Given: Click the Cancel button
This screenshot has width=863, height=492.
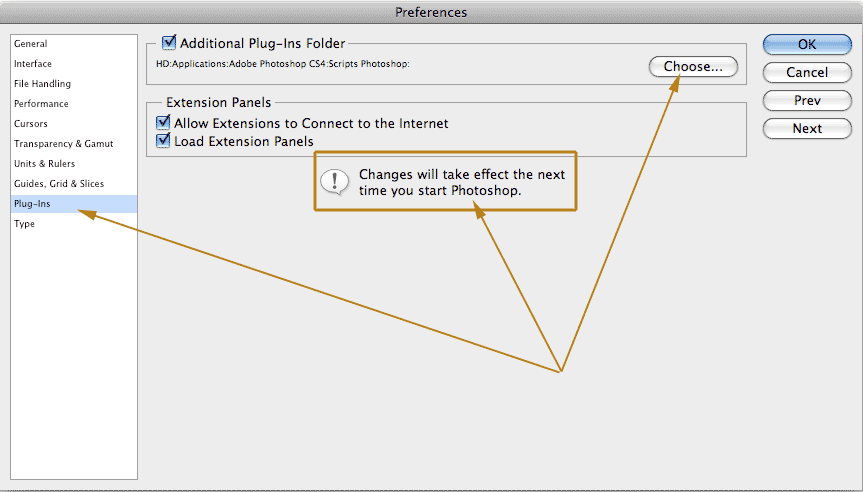Looking at the screenshot, I should point(806,72).
